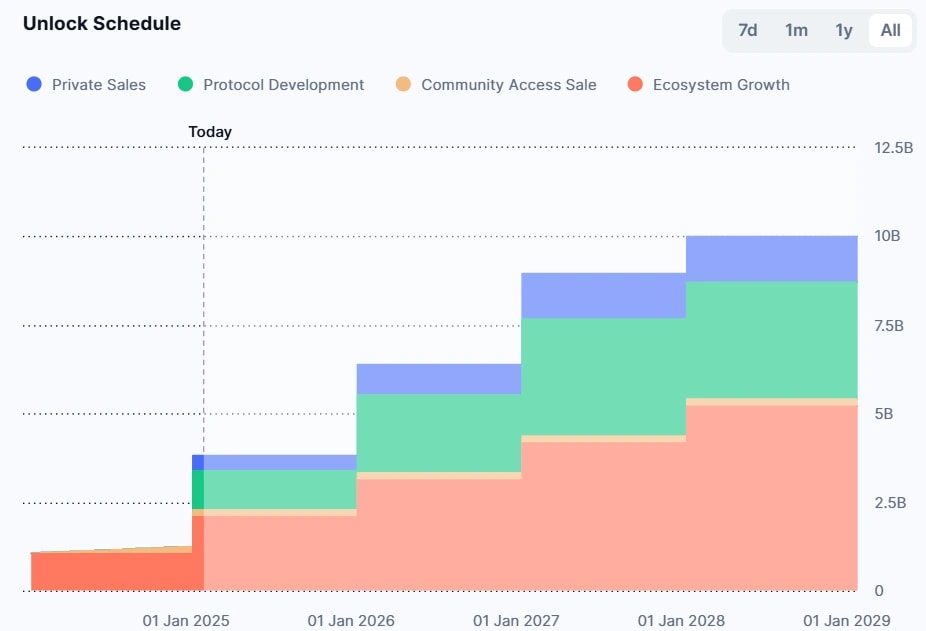Screen dimensions: 926x631
Task: Switch to the 7d time range
Action: coord(746,30)
